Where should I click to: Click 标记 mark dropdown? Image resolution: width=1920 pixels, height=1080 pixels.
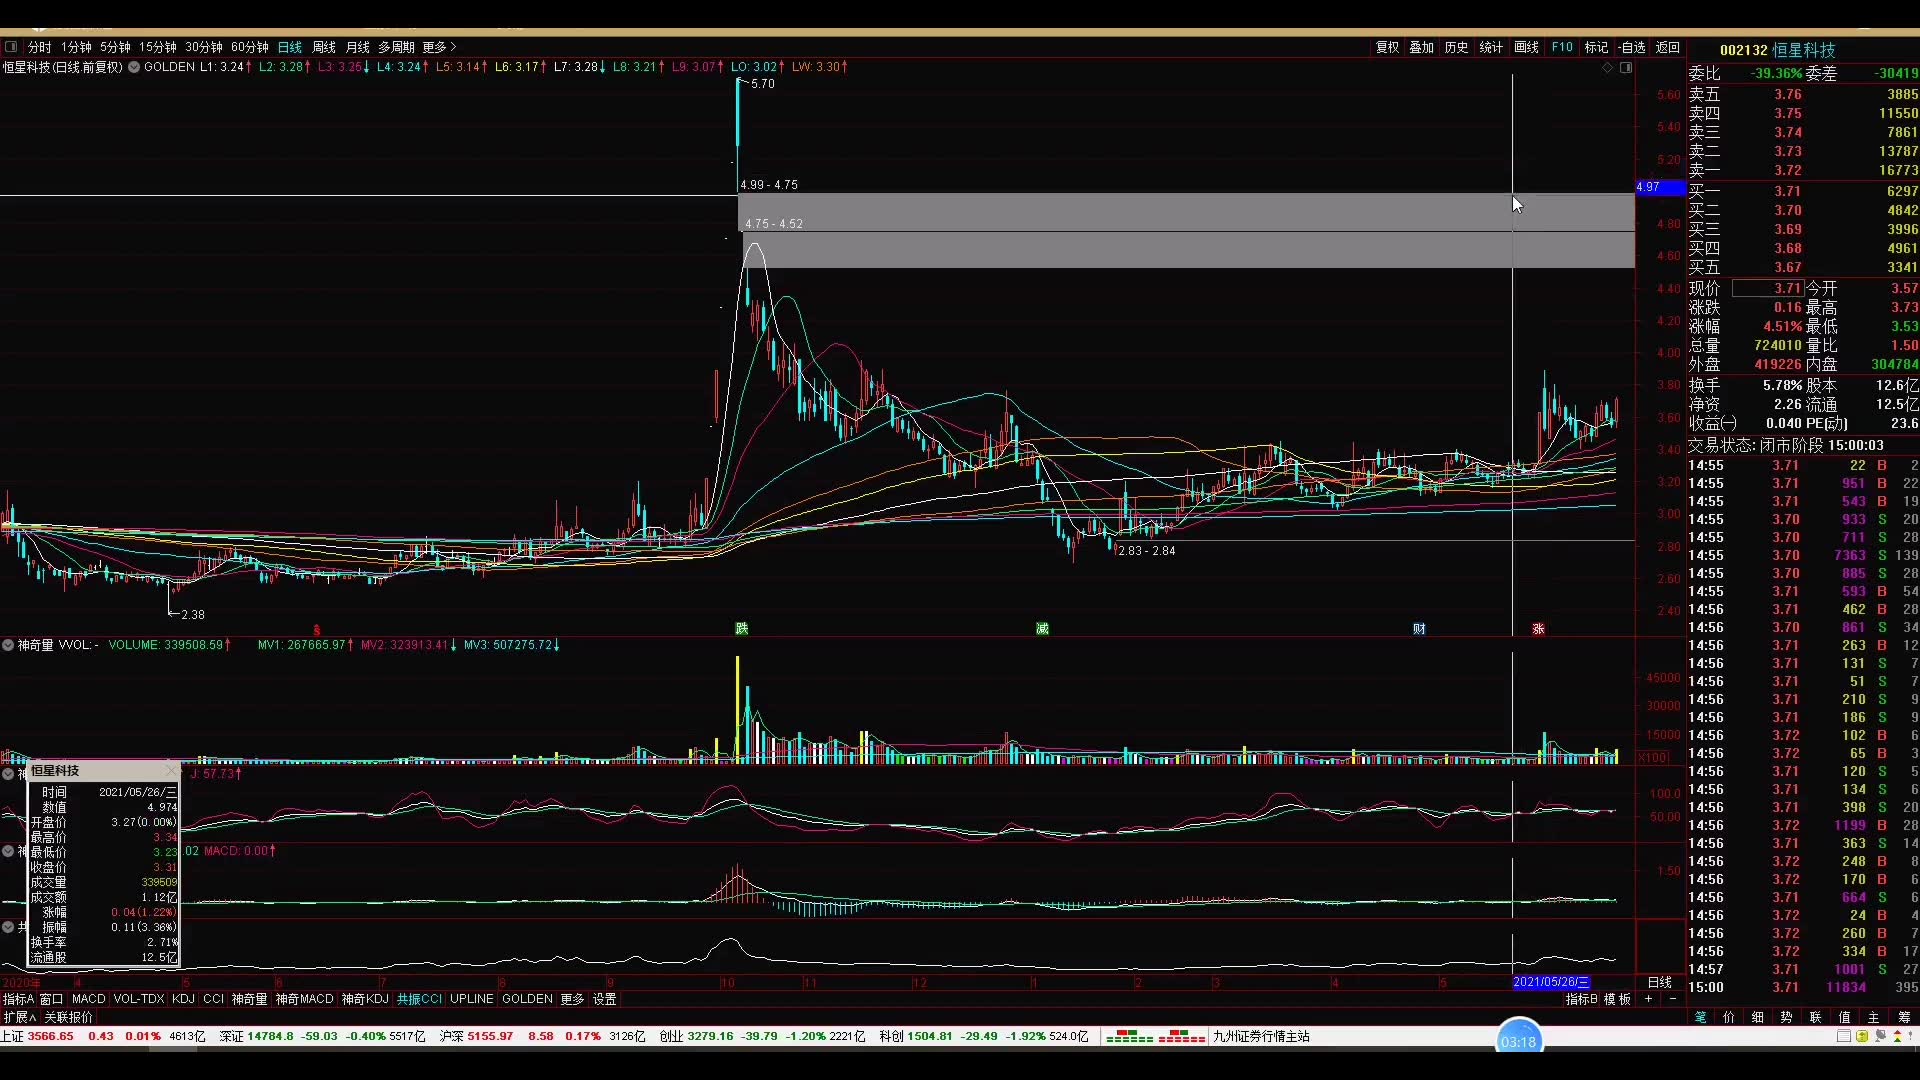point(1596,47)
